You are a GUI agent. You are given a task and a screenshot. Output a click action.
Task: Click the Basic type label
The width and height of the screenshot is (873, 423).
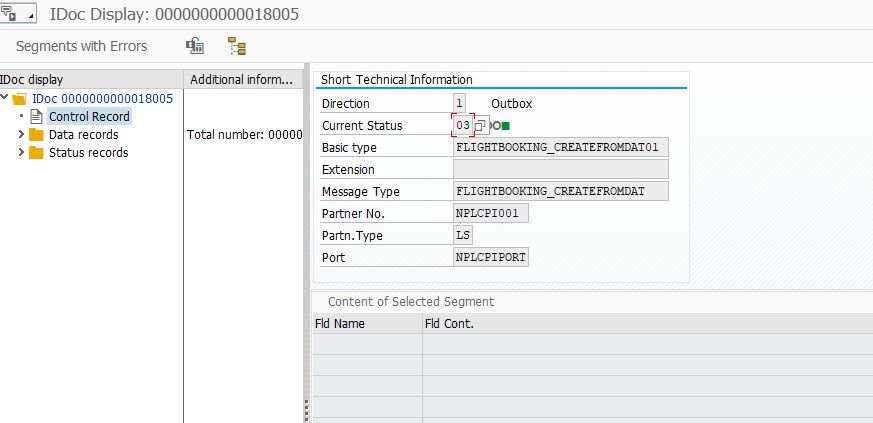pos(349,147)
